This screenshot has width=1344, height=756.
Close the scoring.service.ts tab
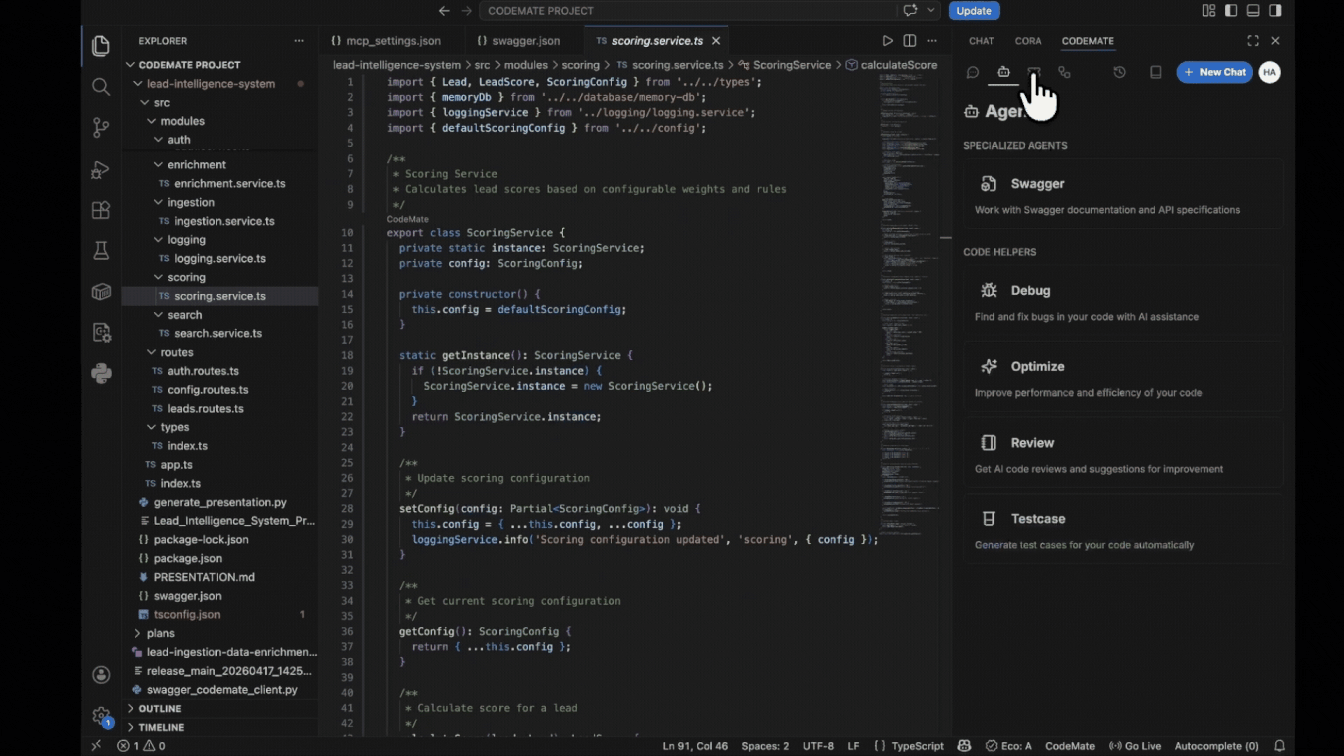pyautogui.click(x=715, y=41)
